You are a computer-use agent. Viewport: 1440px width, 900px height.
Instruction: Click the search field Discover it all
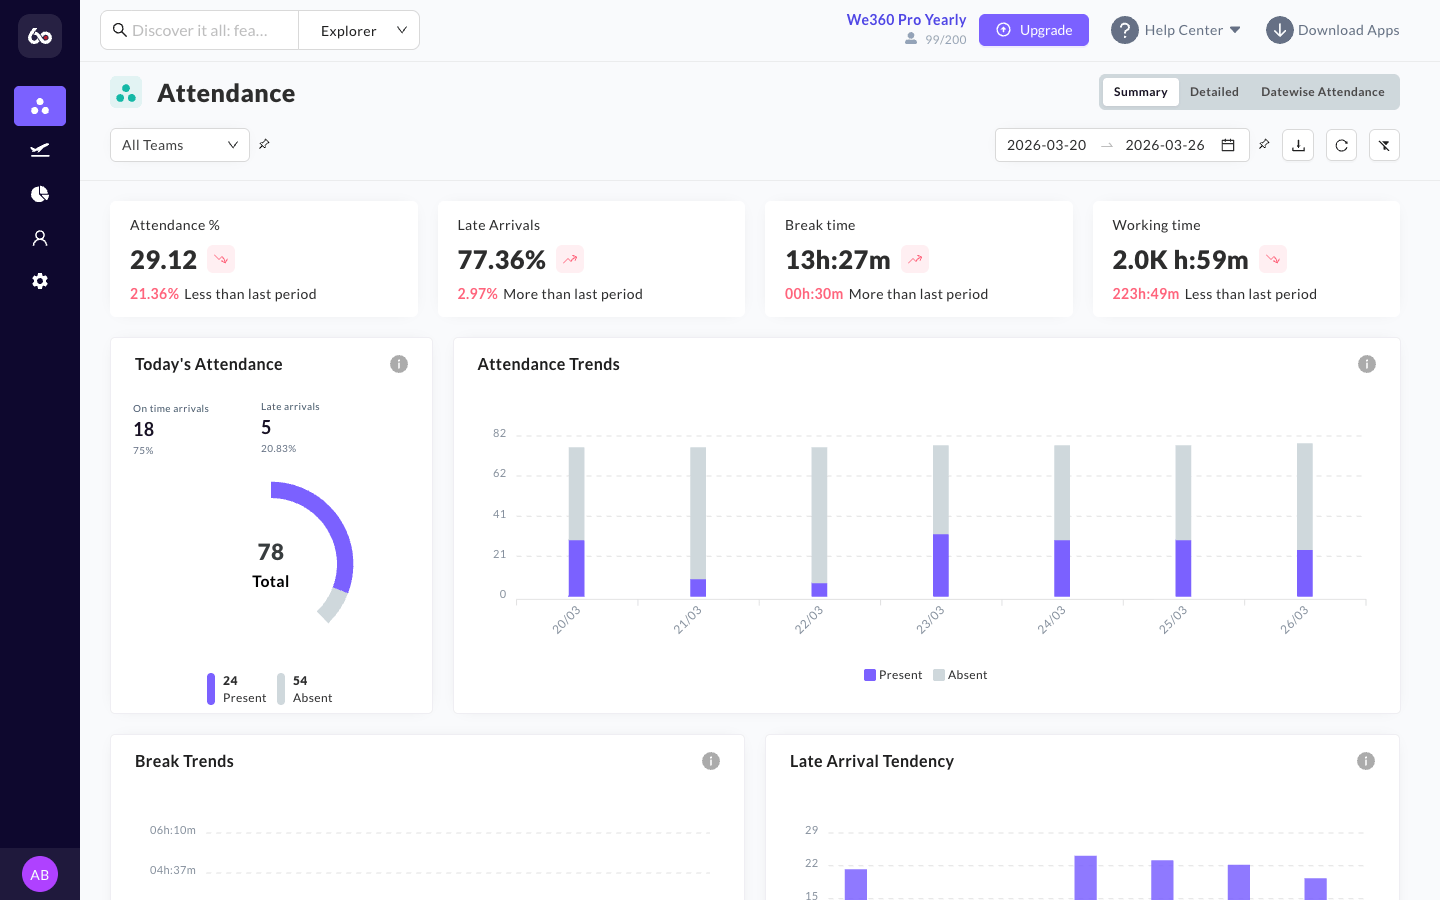200,30
